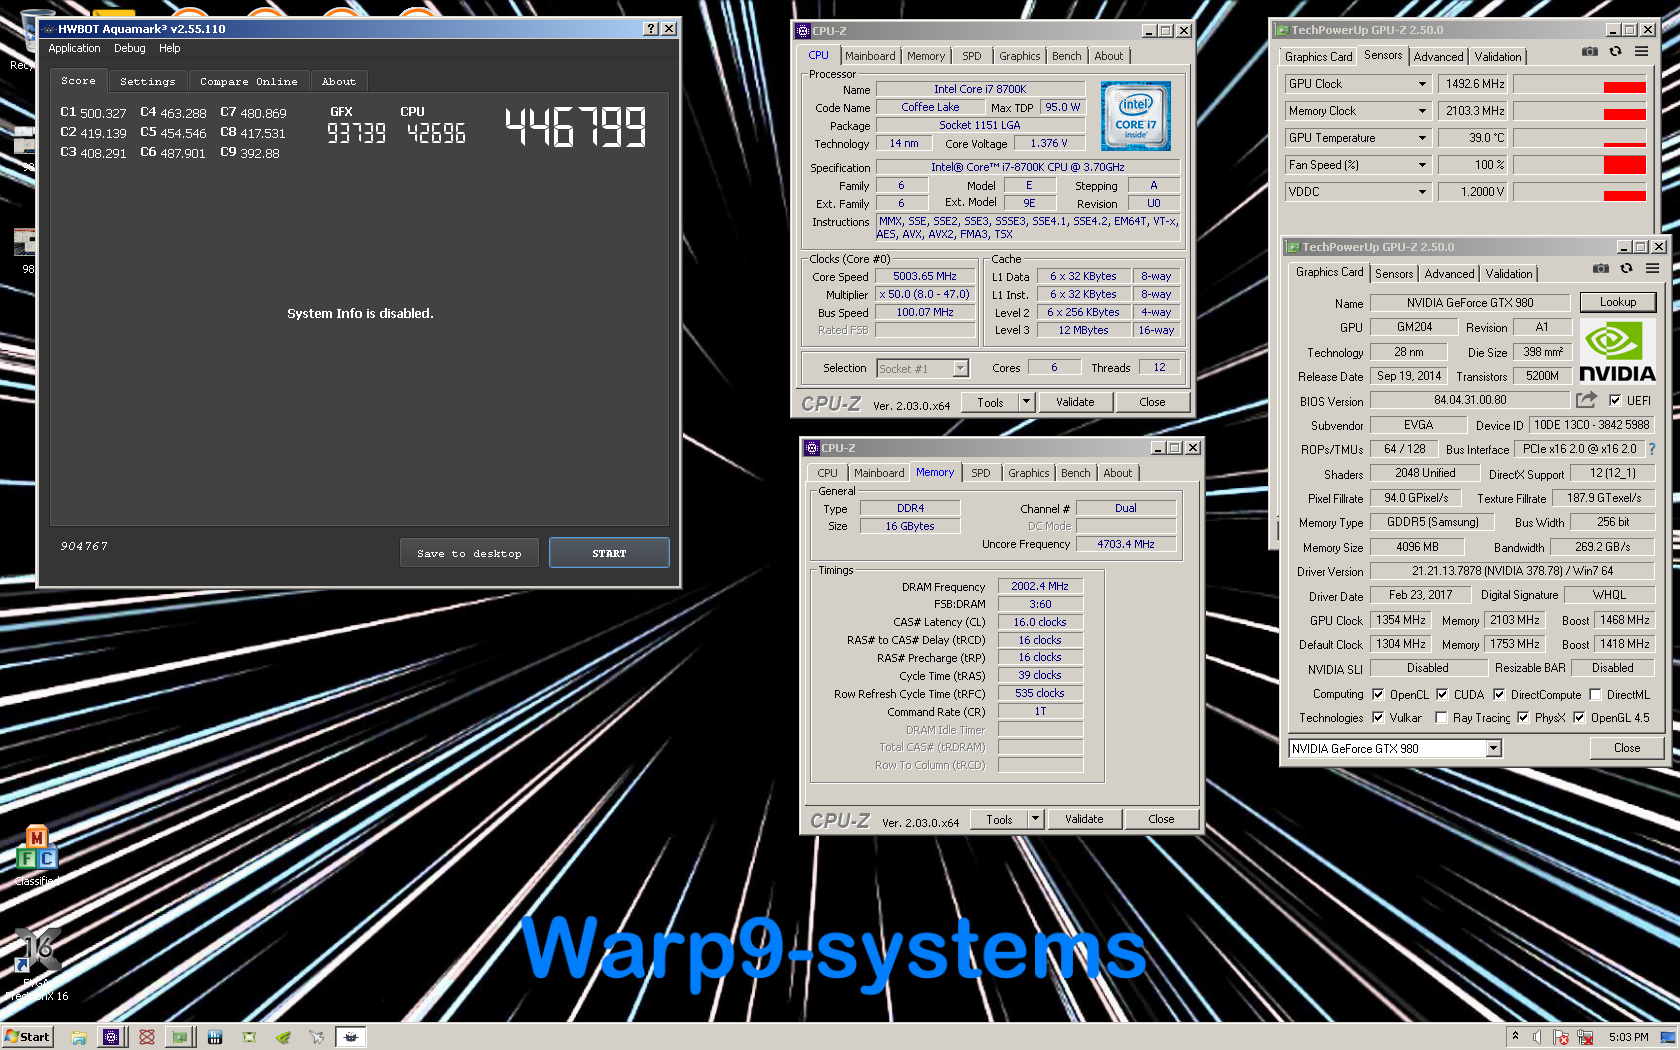Click the volume speaker tray icon

pyautogui.click(x=1537, y=1037)
